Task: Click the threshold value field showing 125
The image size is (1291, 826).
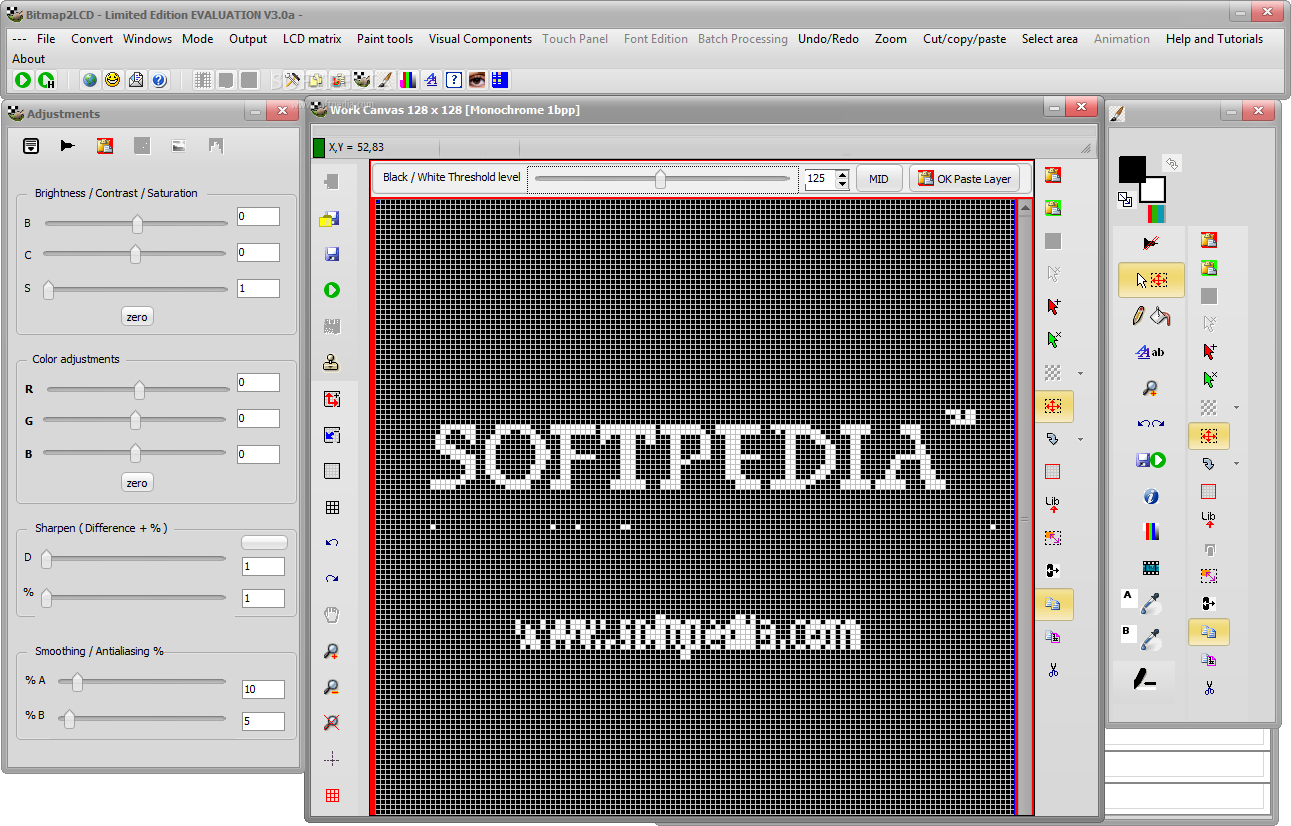Action: point(818,179)
